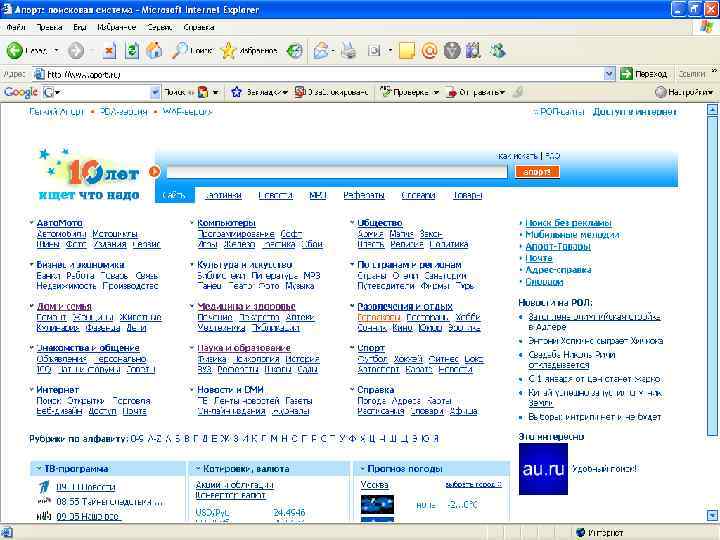Go to the Home page icon
This screenshot has height=540, width=720.
pyautogui.click(x=154, y=51)
